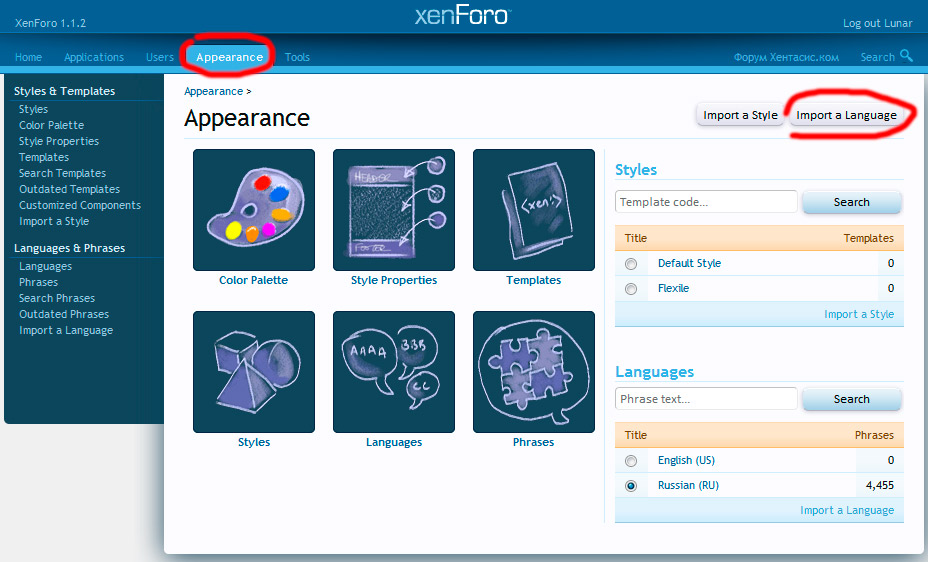Open Customized Components in the sidebar

point(80,205)
